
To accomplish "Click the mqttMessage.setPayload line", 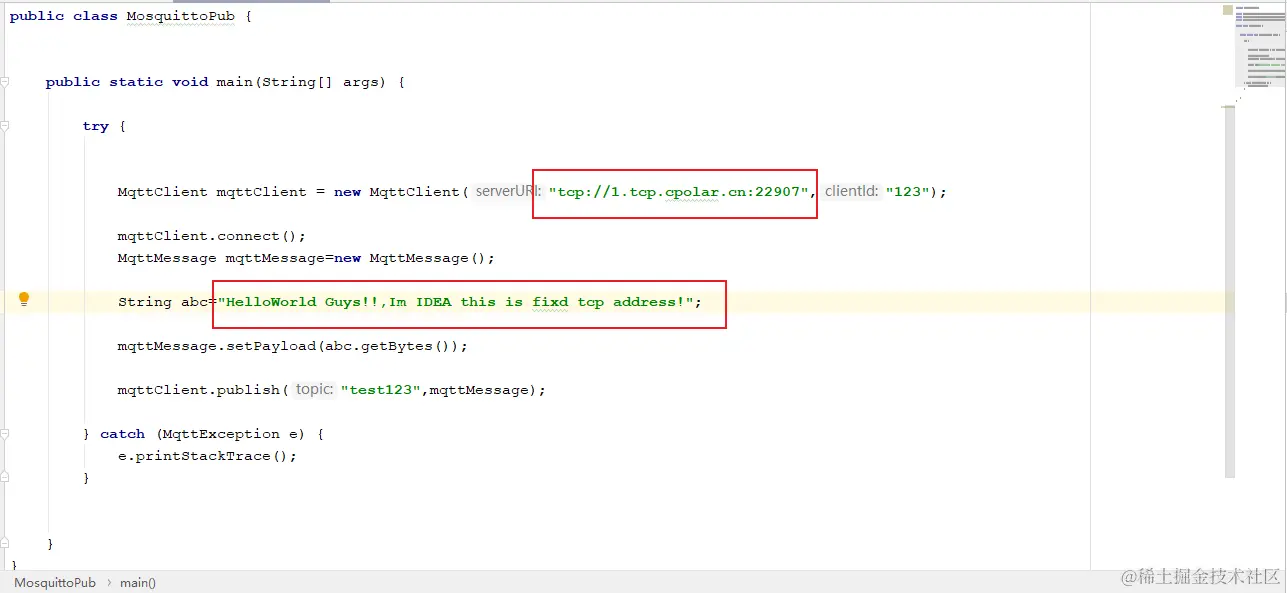I will [292, 346].
